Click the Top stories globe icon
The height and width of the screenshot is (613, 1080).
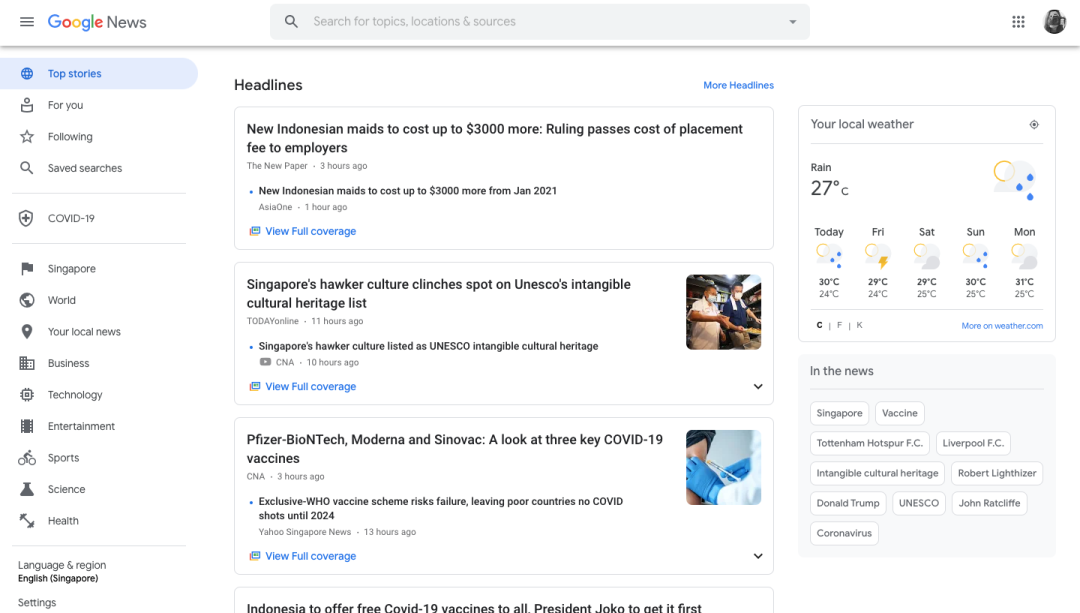click(27, 74)
